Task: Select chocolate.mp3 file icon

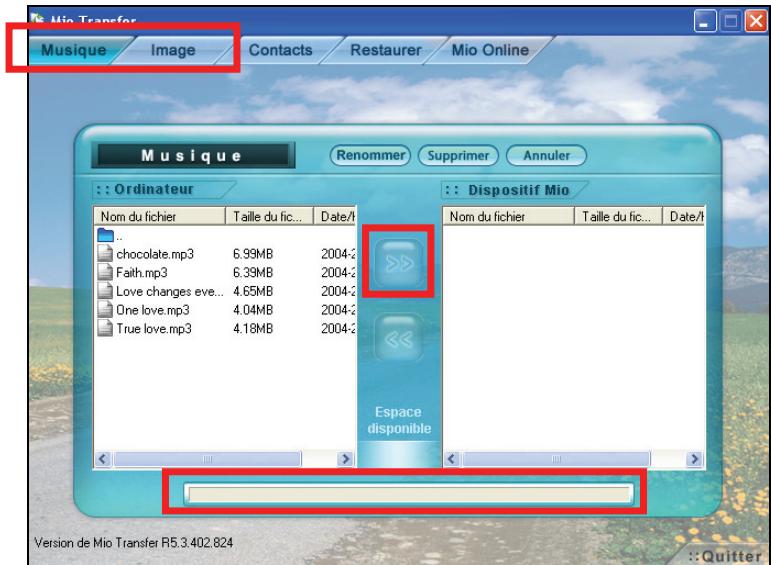Action: 105,253
